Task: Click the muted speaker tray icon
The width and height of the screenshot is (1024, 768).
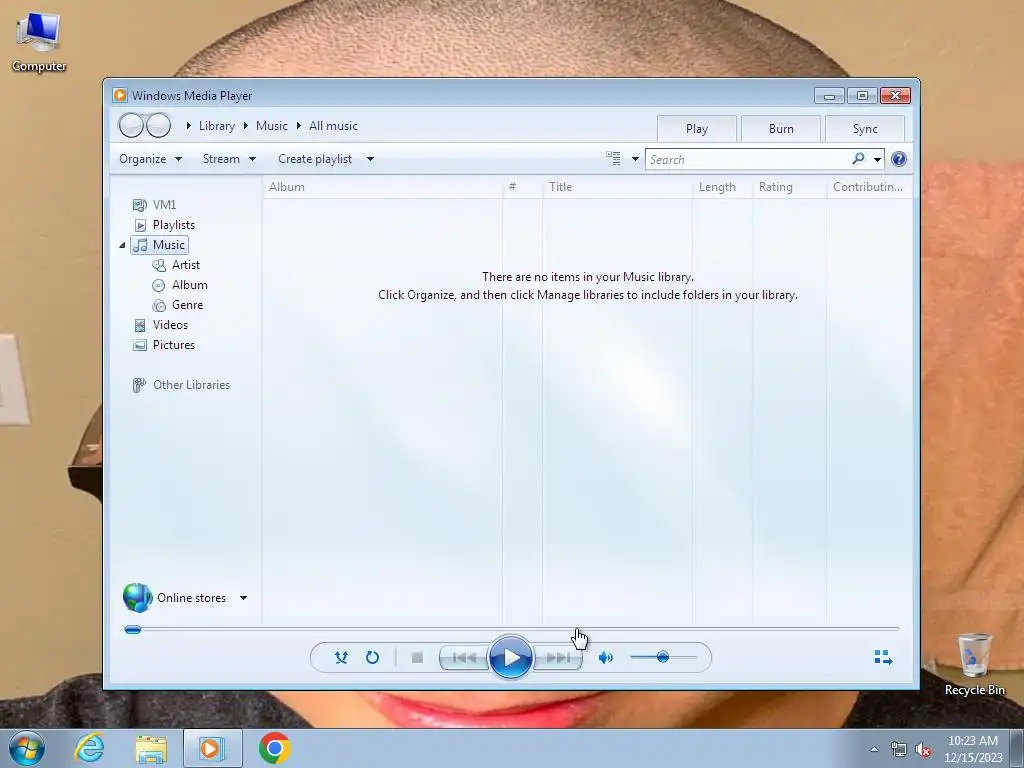Action: (923, 750)
